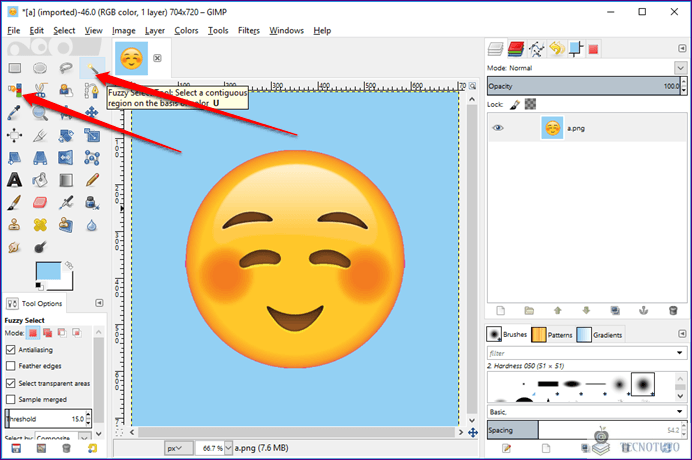The width and height of the screenshot is (692, 460).
Task: Toggle Lock alpha channel checkerboard icon
Action: click(530, 104)
